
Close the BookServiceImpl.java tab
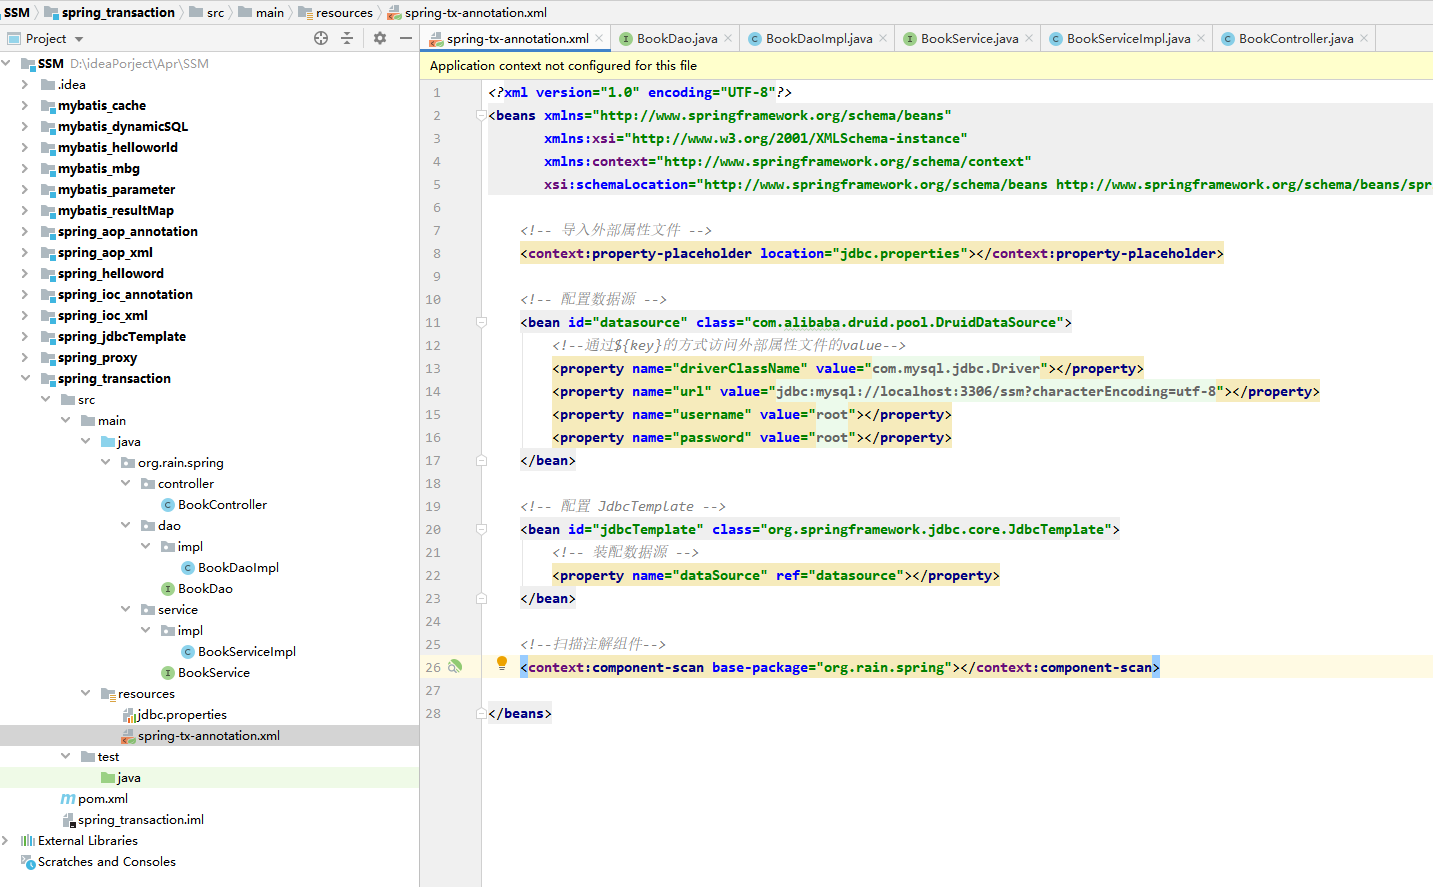pos(1201,38)
